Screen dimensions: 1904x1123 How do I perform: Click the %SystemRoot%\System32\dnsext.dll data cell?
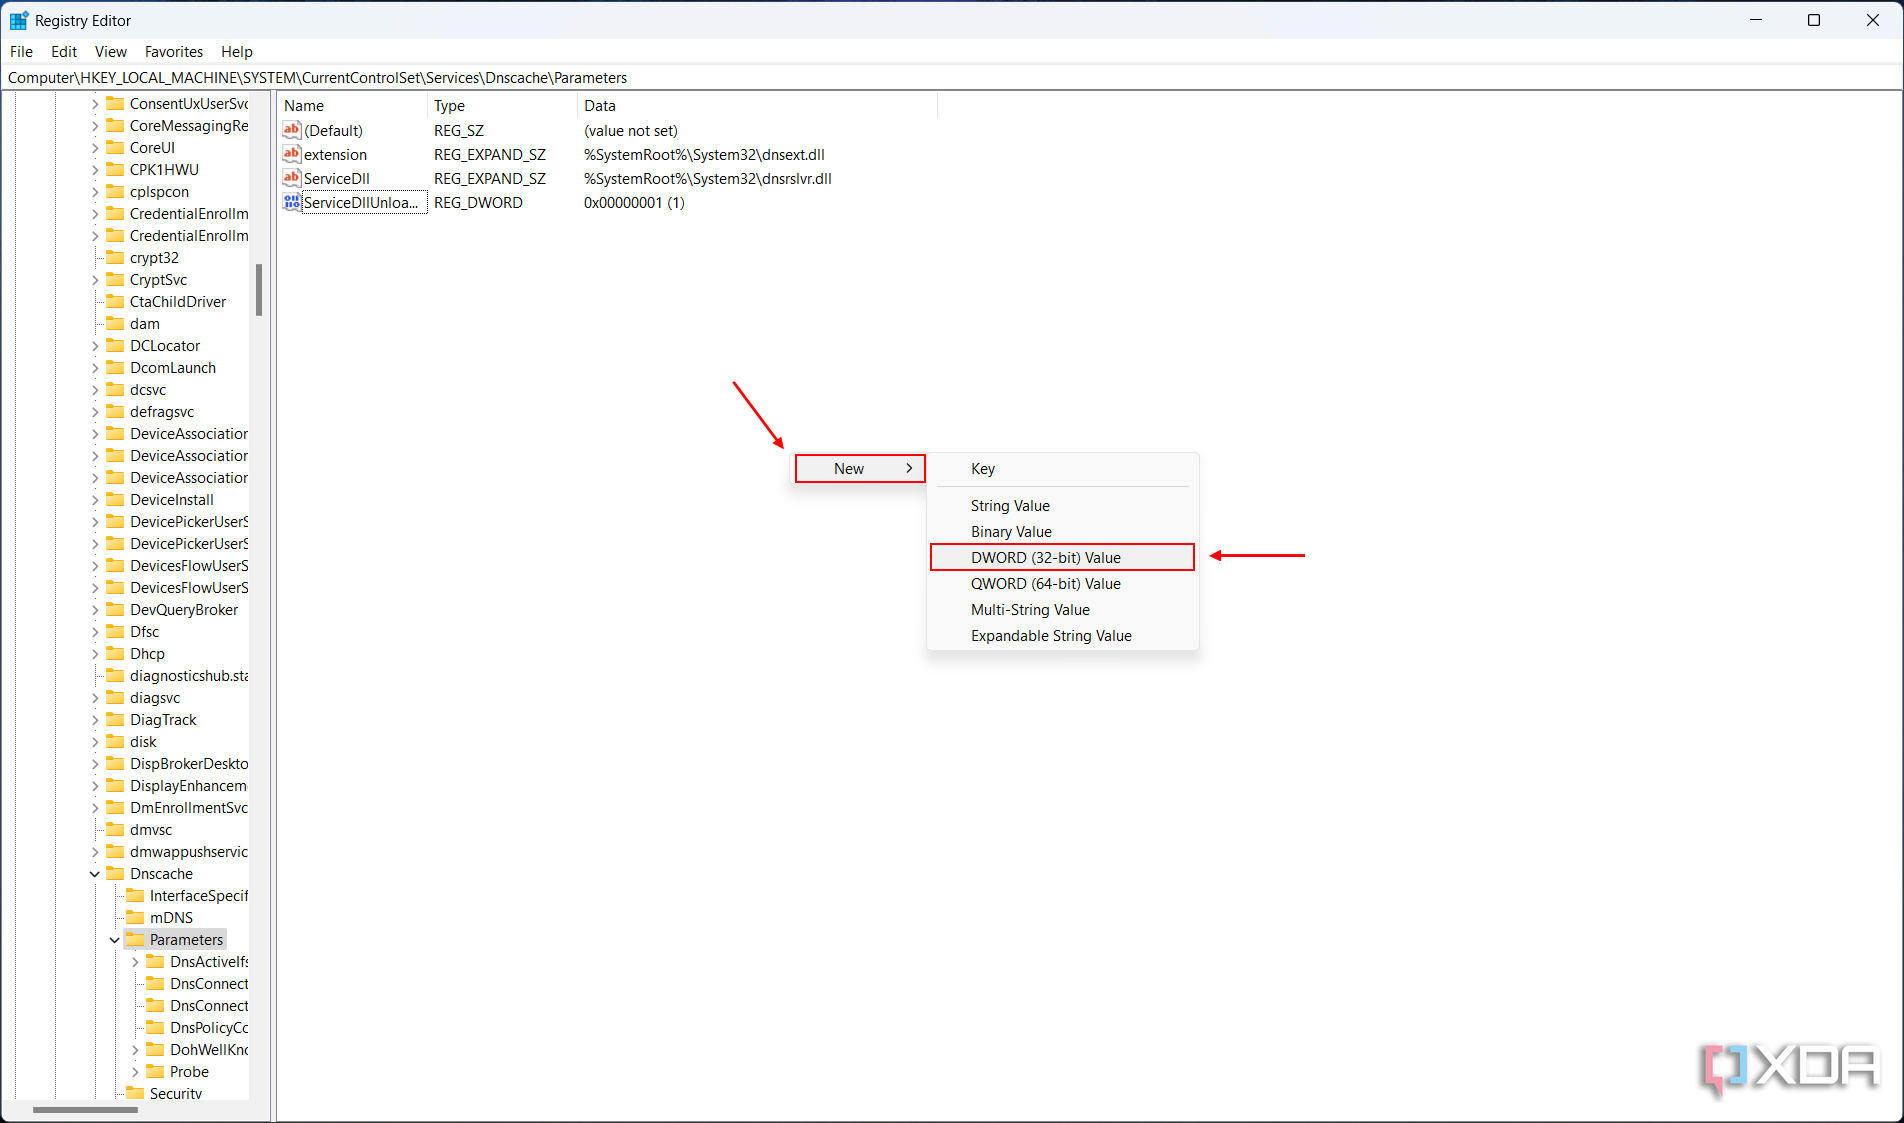[x=704, y=154]
